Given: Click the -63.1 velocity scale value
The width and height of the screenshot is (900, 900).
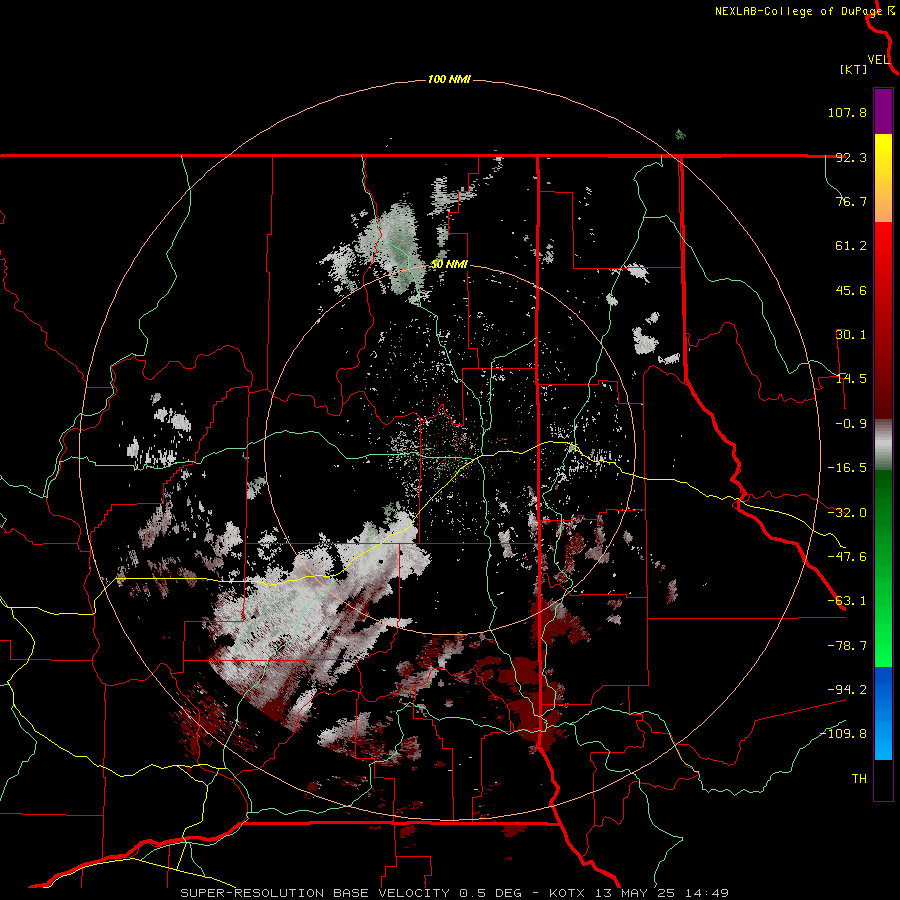Looking at the screenshot, I should pyautogui.click(x=847, y=601).
